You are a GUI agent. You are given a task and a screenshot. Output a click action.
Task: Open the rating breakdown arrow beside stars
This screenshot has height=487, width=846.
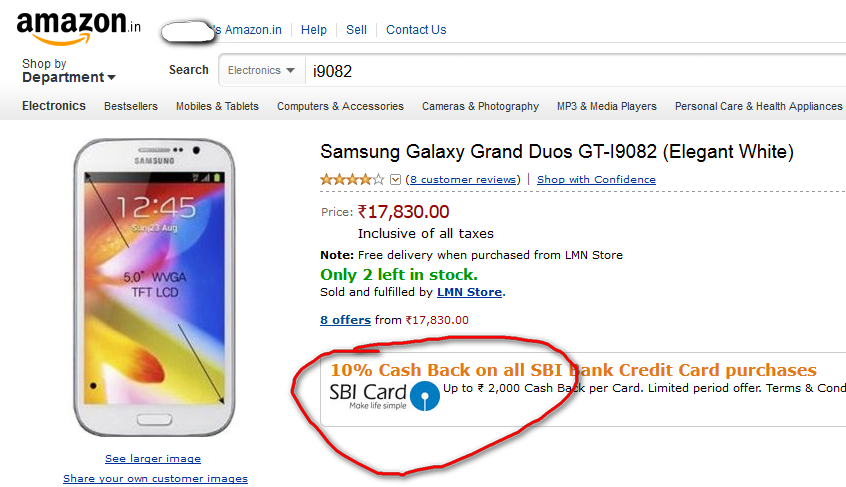[x=395, y=180]
